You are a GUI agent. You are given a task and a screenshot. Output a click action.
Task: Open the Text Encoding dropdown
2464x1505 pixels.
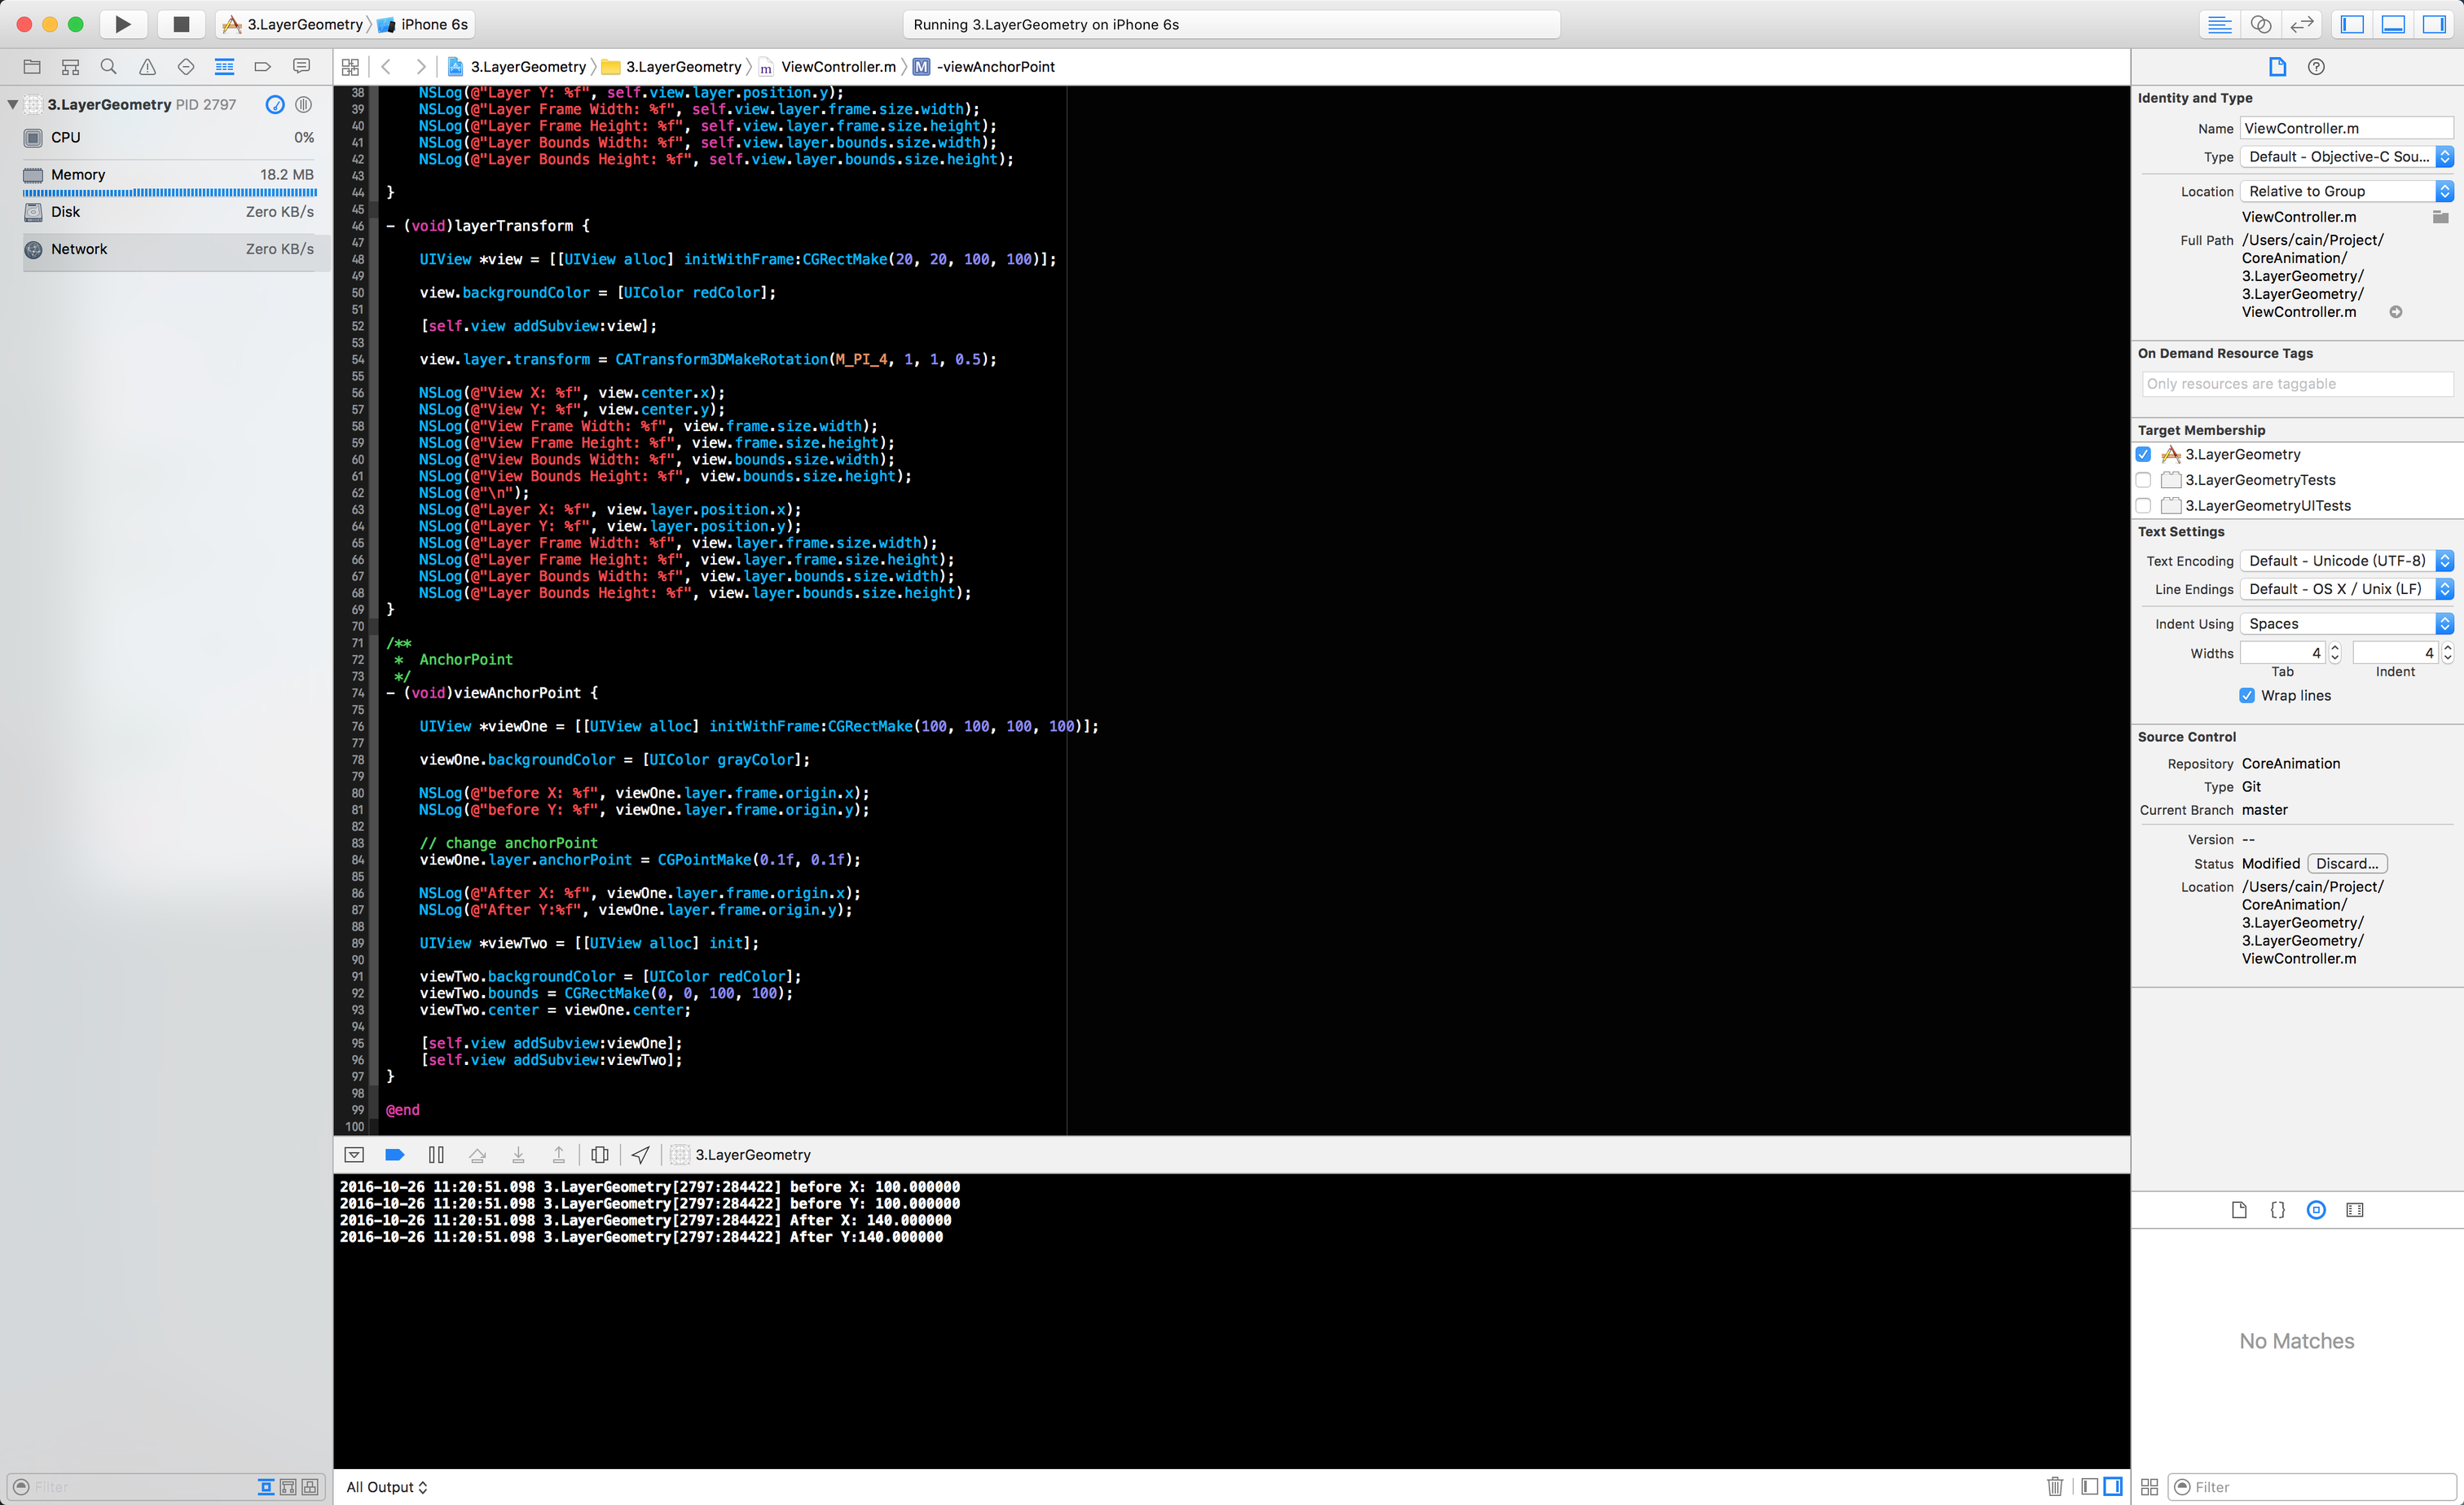click(x=2346, y=561)
